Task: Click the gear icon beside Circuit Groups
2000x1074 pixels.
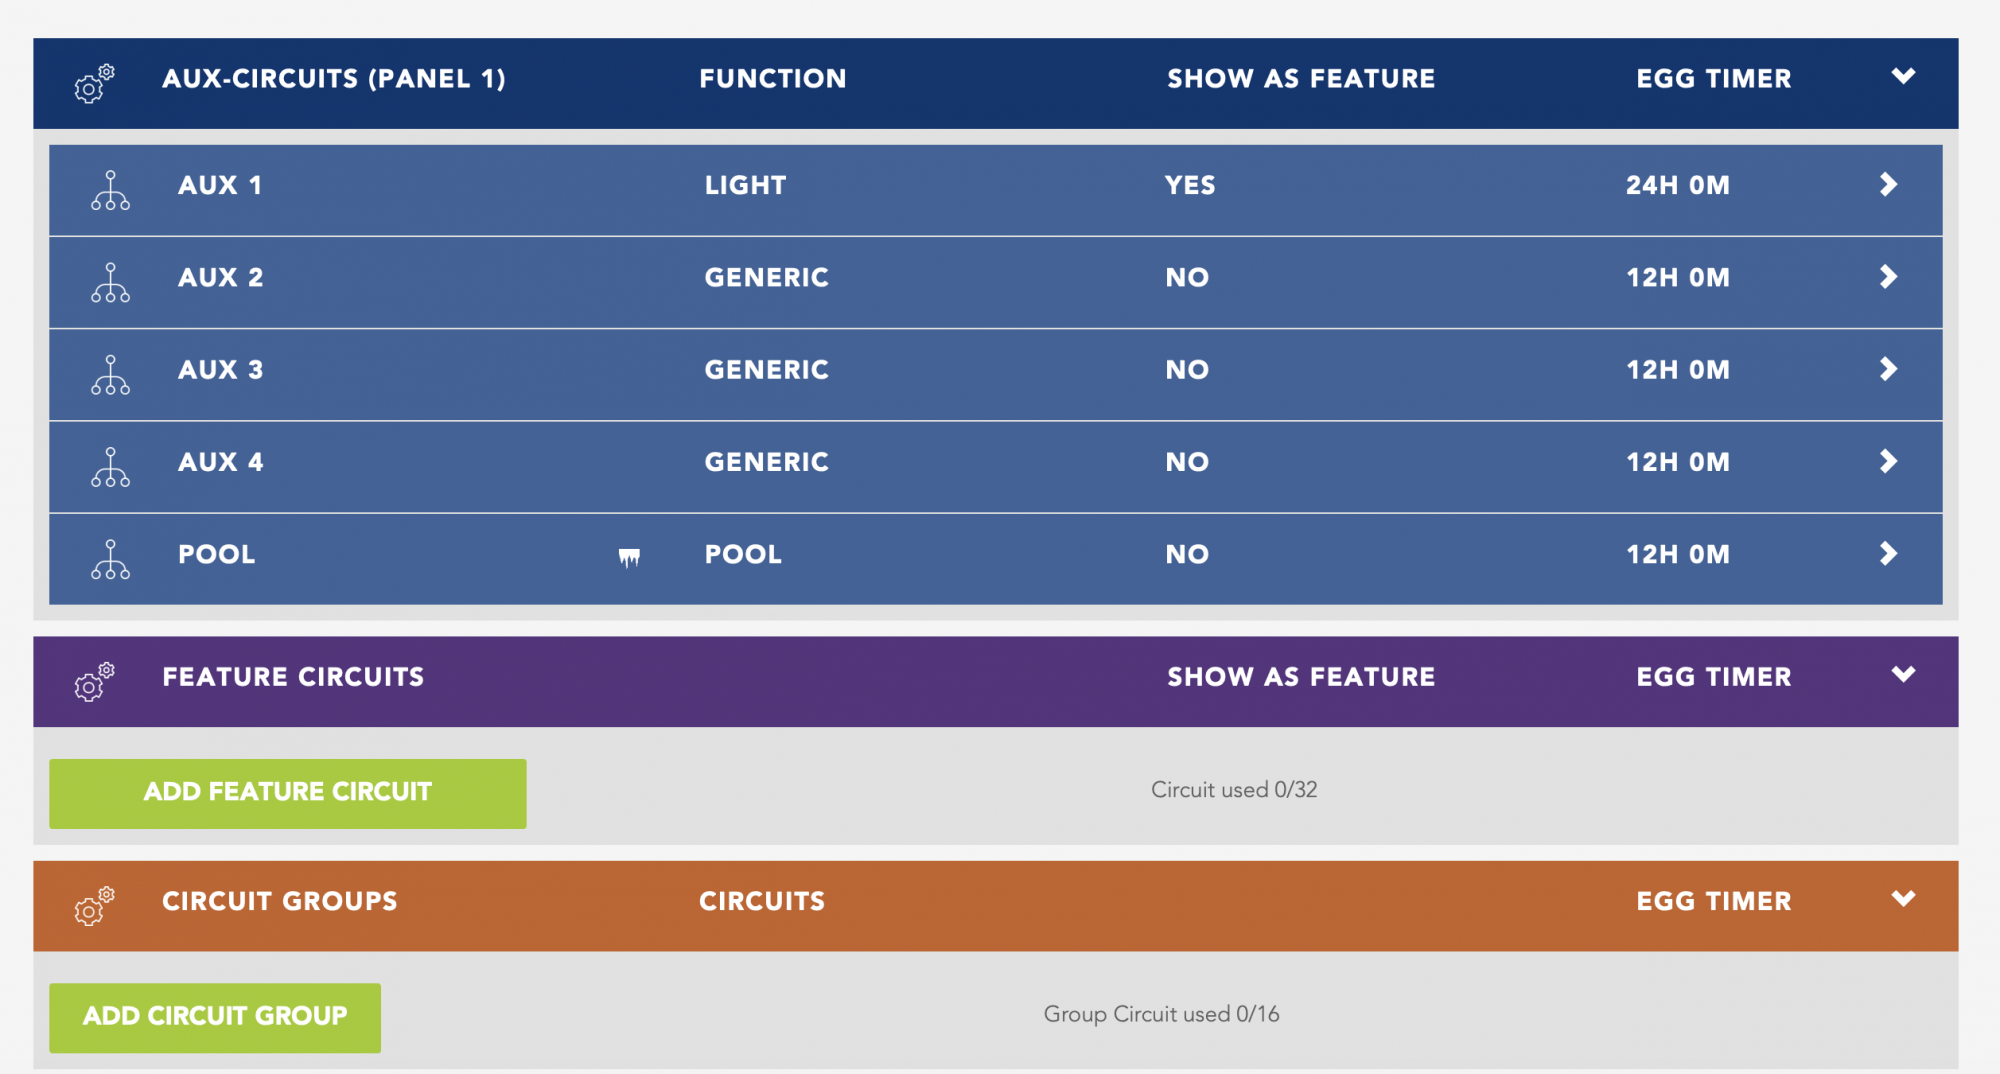Action: point(94,906)
